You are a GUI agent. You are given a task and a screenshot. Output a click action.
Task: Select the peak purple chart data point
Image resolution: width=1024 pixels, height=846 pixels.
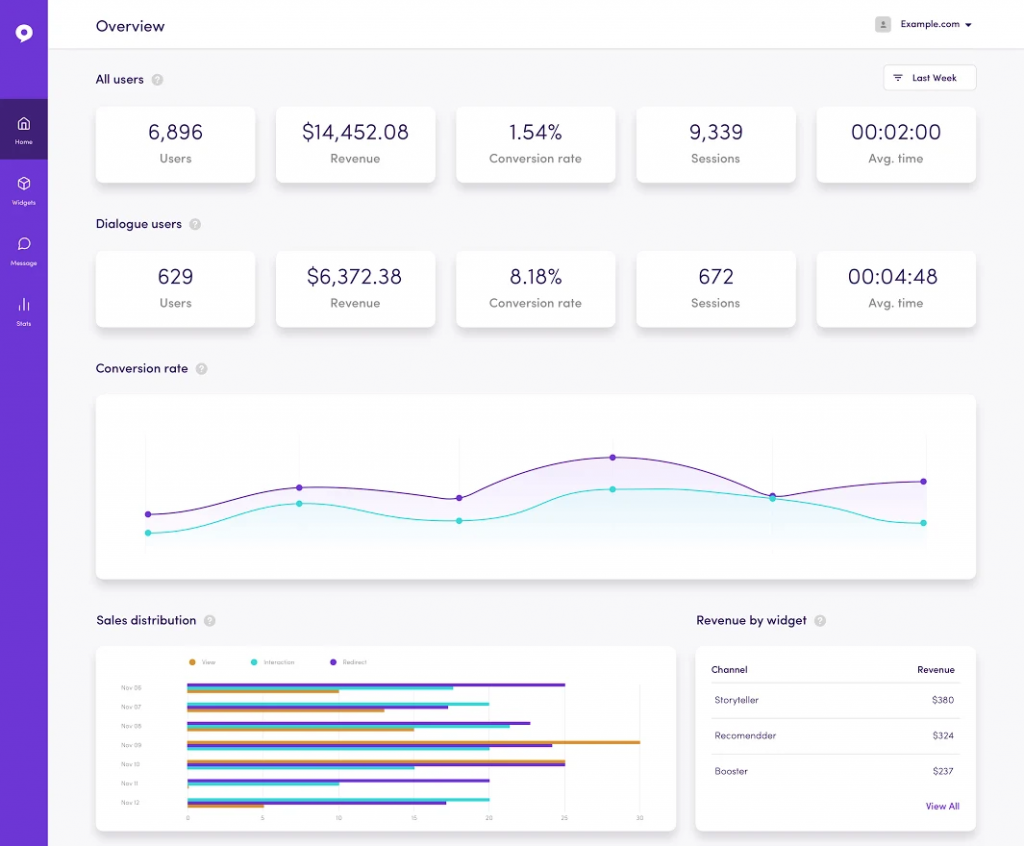pyautogui.click(x=613, y=457)
